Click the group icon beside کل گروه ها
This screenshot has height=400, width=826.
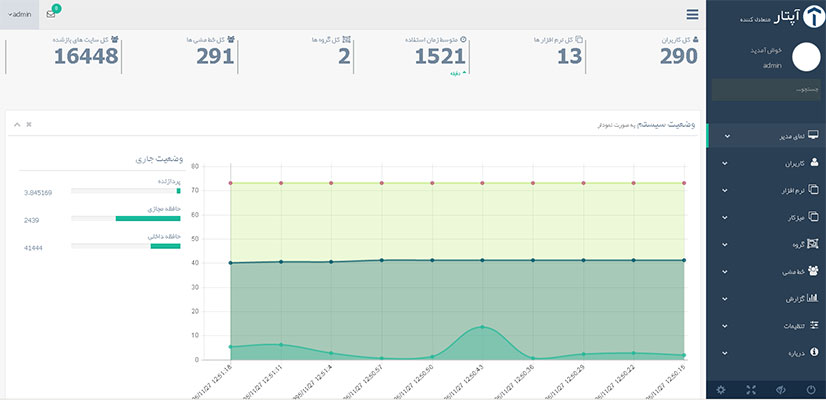347,40
